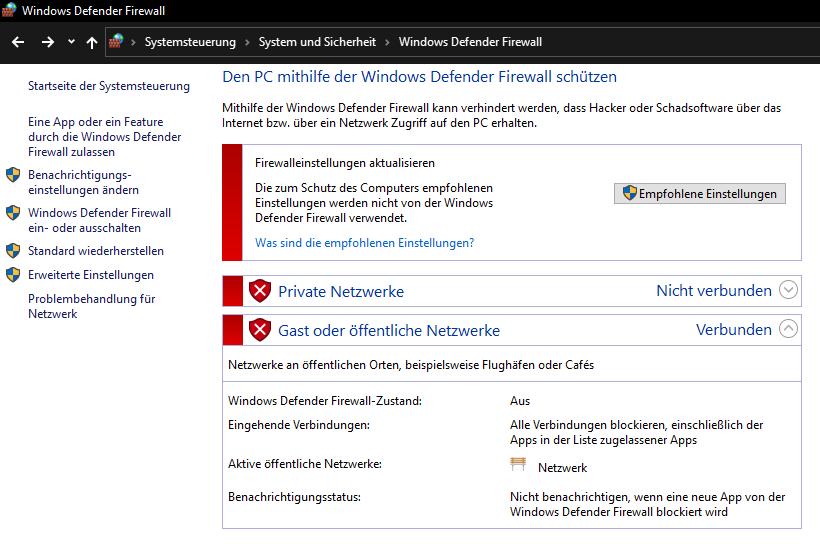820x554 pixels.
Task: Open Problembehandlung für Netzwerk
Action: (91, 306)
